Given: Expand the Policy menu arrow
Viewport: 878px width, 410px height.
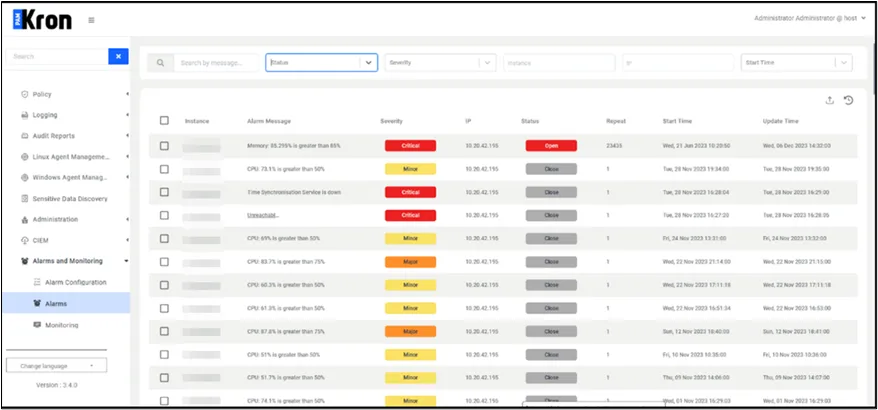Looking at the screenshot, I should point(127,94).
